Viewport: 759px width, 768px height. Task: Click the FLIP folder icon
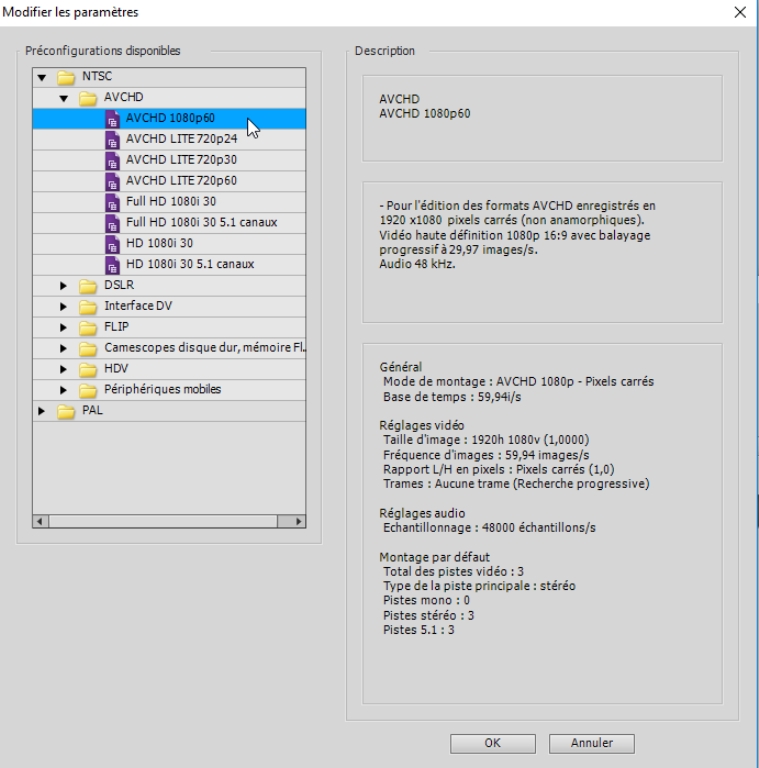point(88,328)
